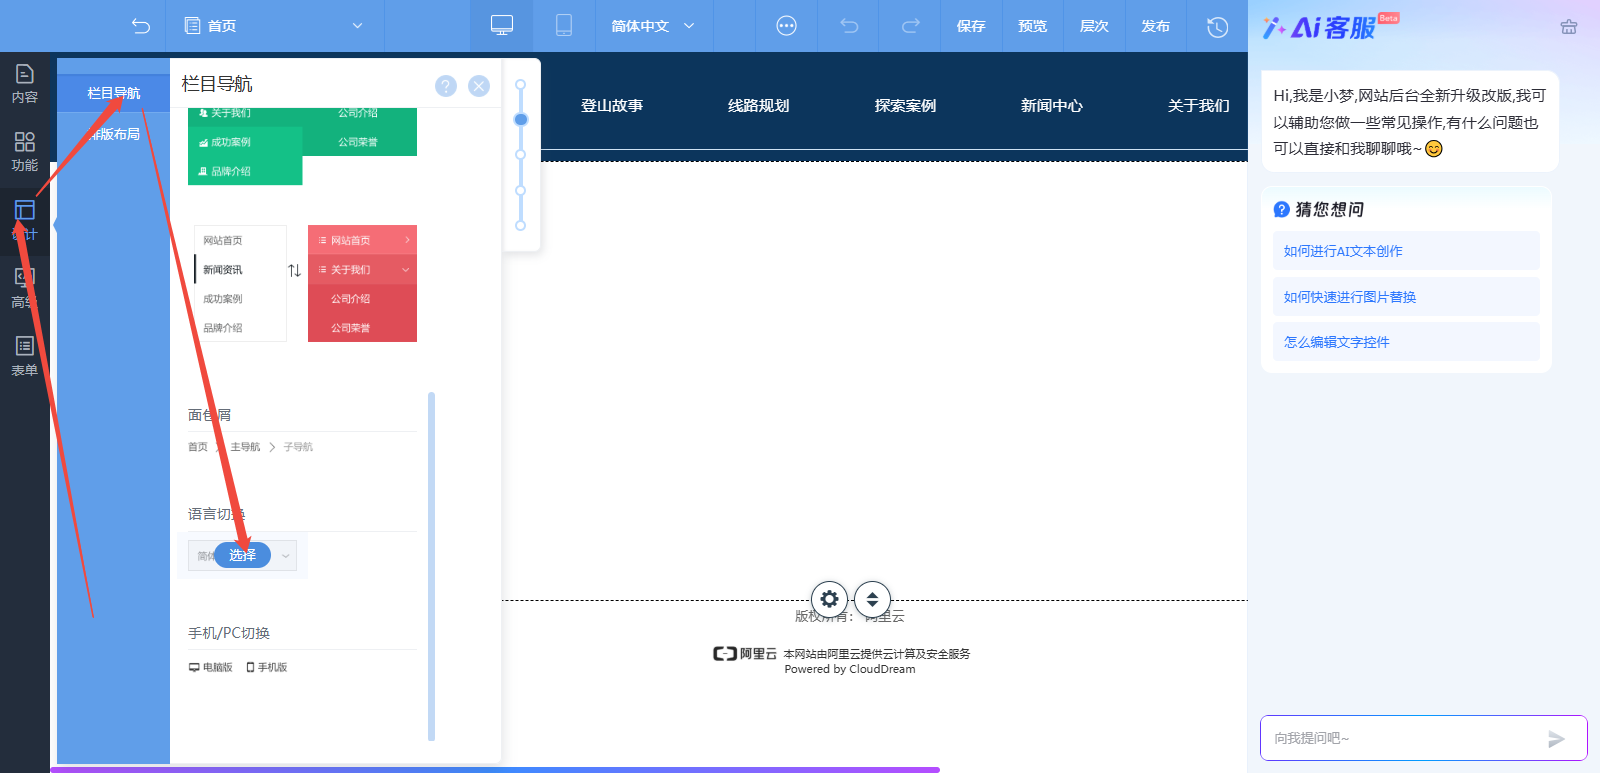1600x773 pixels.
Task: Open help icon in 栏目导航 panel
Action: click(446, 86)
